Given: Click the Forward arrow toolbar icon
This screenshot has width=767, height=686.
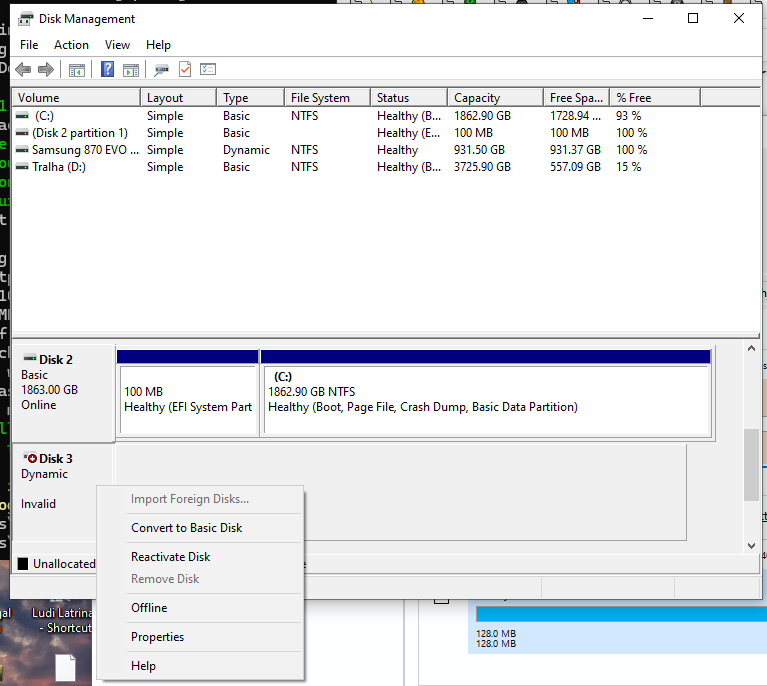Looking at the screenshot, I should [46, 69].
